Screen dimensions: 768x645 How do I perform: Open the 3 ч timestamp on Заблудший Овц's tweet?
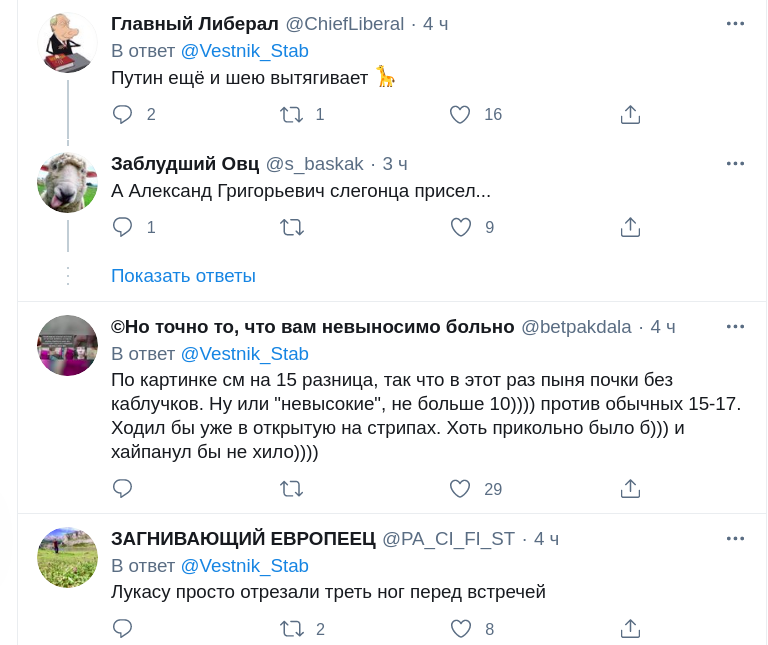pos(395,164)
